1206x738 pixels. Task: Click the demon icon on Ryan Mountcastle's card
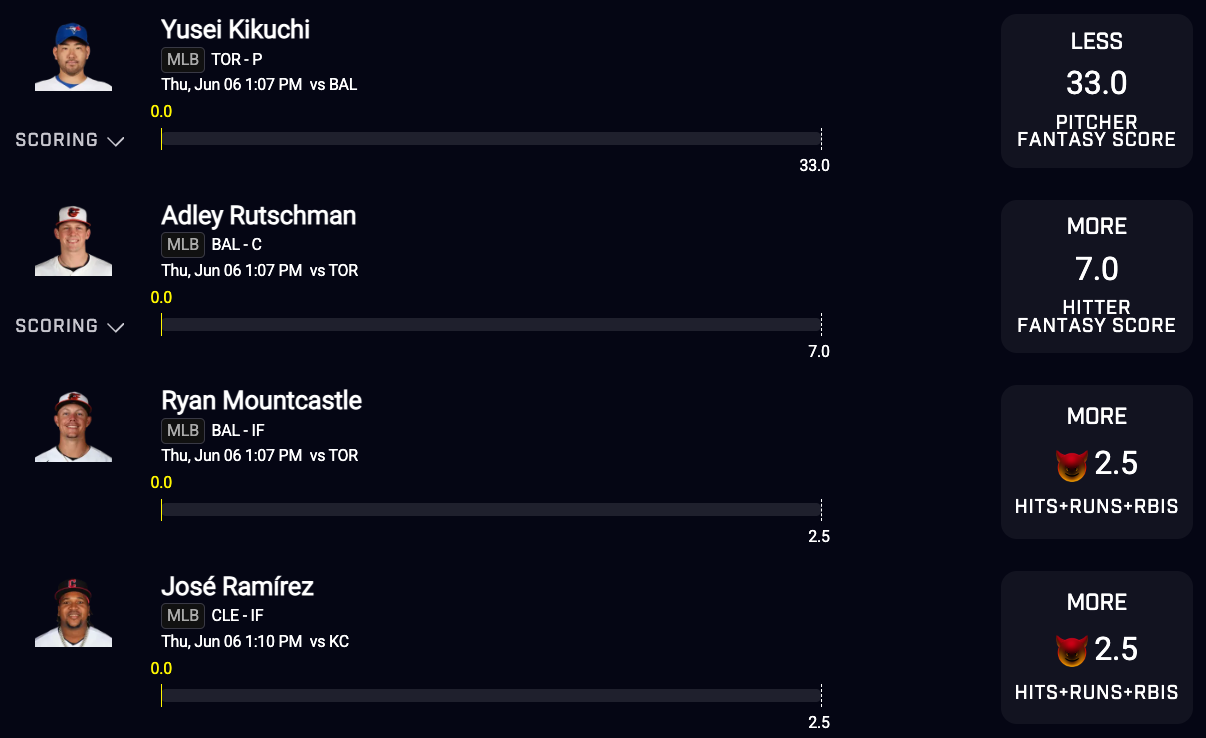coord(1071,465)
